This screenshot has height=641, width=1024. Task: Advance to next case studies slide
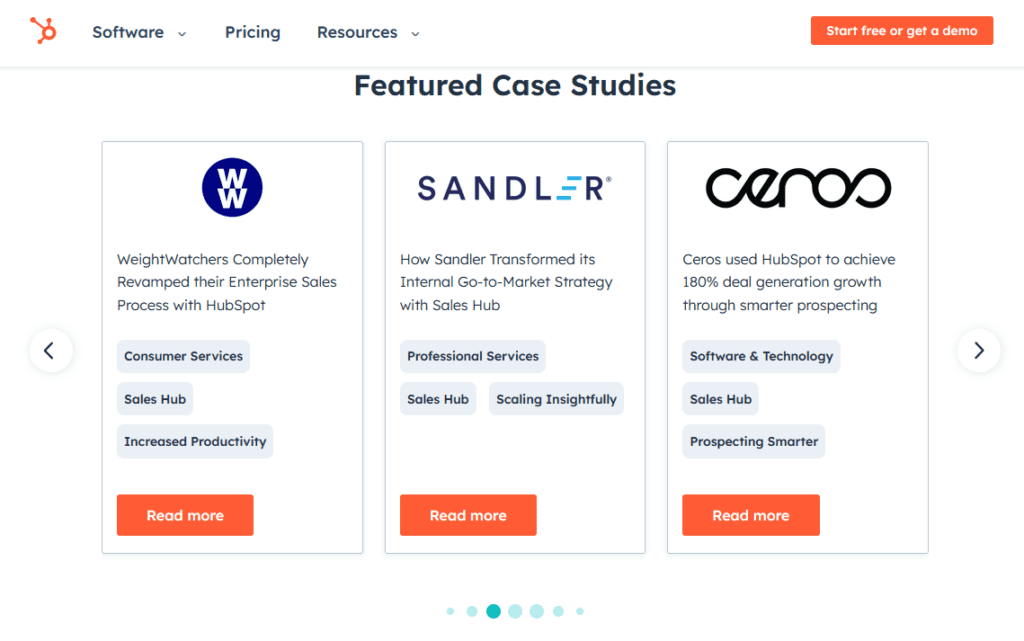[x=979, y=351]
